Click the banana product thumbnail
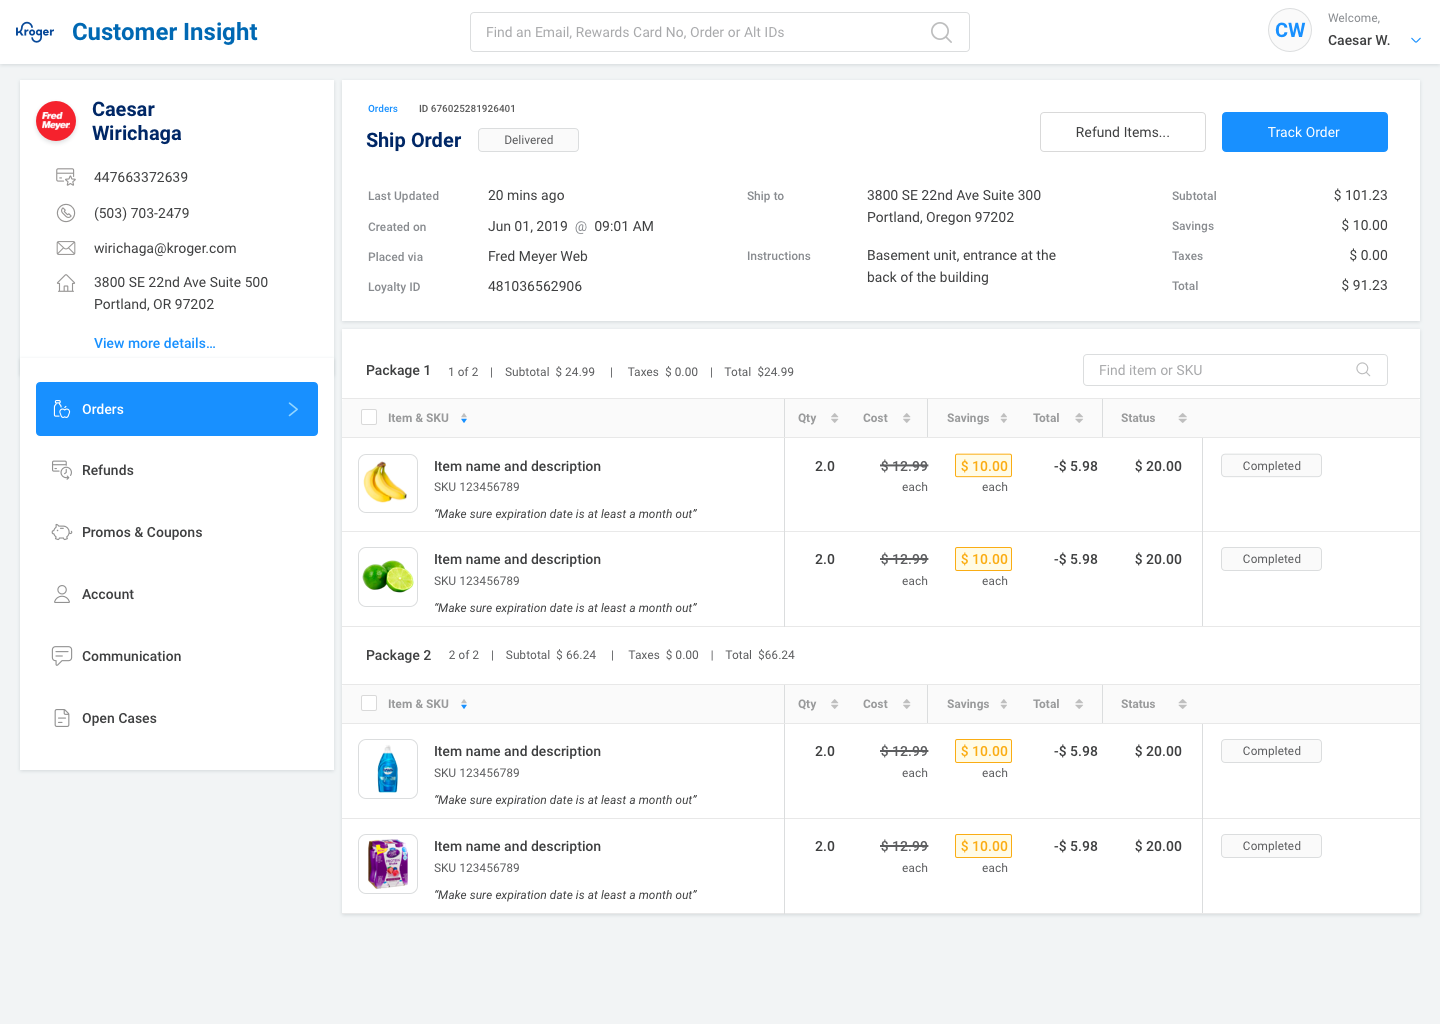Viewport: 1440px width, 1024px height. pos(388,484)
